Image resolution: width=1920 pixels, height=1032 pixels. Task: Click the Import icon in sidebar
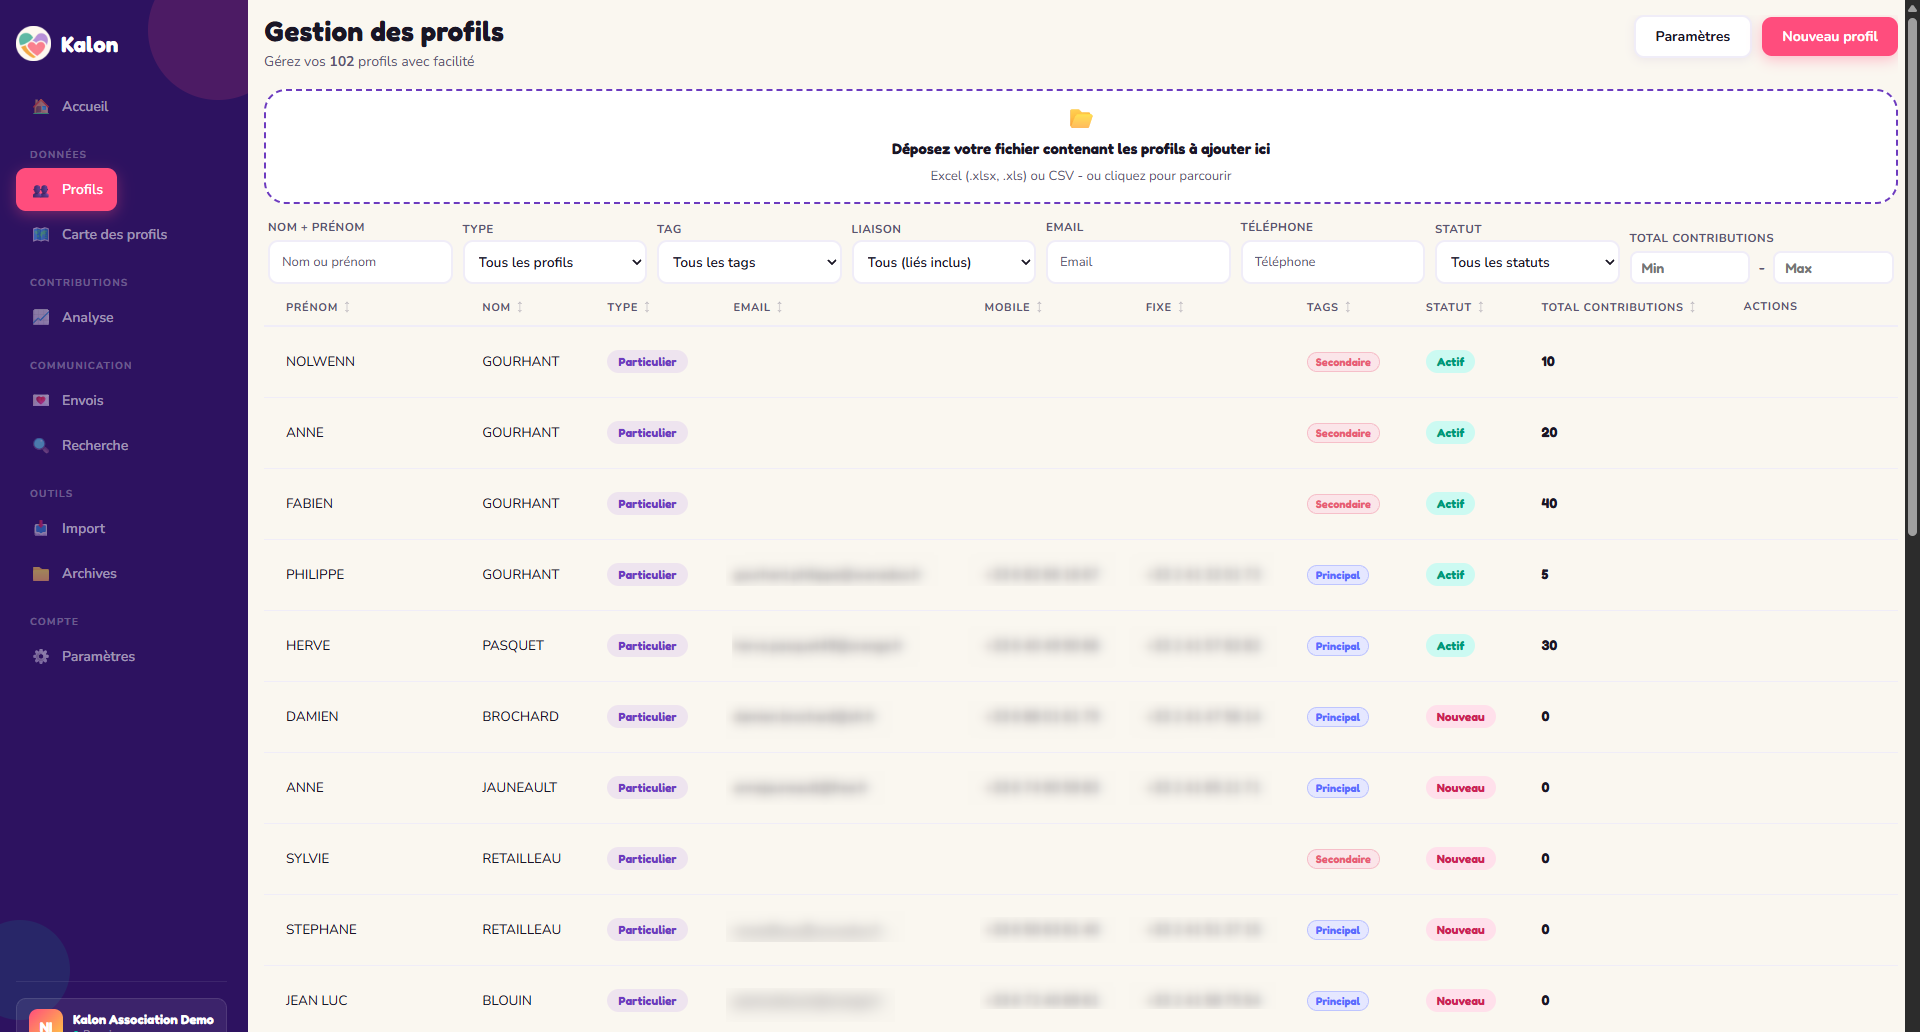coord(41,528)
